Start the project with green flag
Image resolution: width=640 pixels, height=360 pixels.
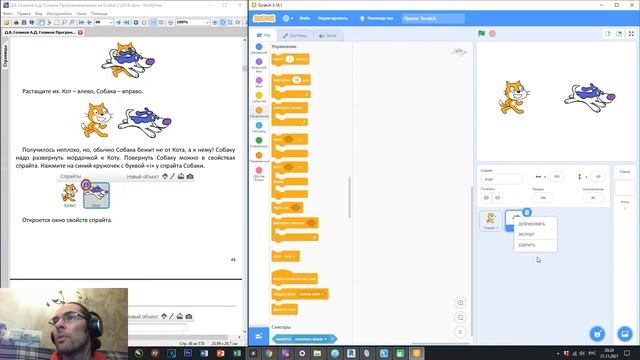pyautogui.click(x=482, y=33)
